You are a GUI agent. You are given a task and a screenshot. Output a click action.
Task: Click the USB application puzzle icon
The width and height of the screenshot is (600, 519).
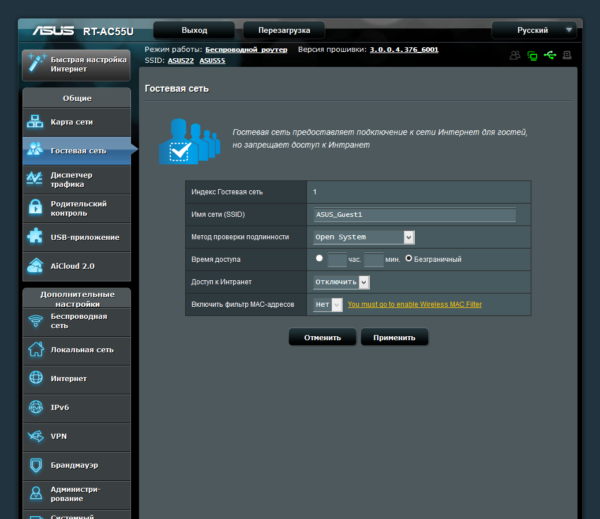point(35,236)
